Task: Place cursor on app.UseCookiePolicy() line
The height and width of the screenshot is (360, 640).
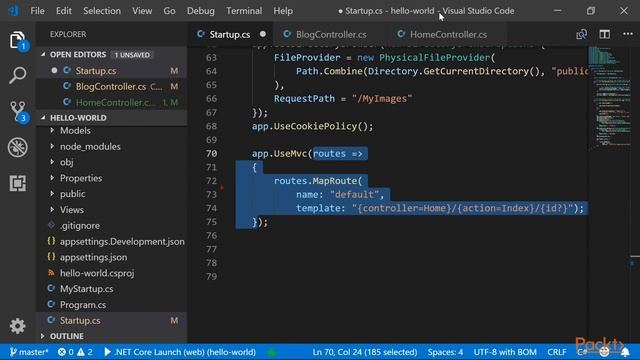Action: point(312,126)
